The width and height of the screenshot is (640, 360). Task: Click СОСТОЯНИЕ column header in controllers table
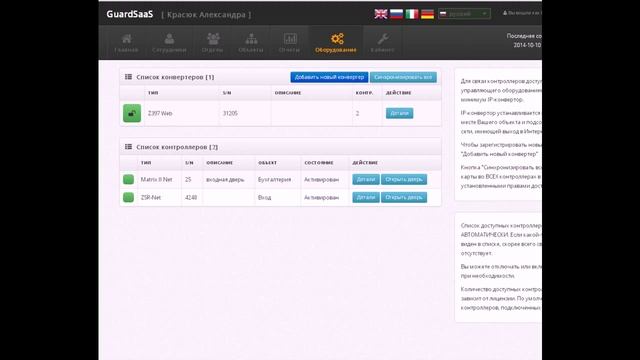pos(319,163)
